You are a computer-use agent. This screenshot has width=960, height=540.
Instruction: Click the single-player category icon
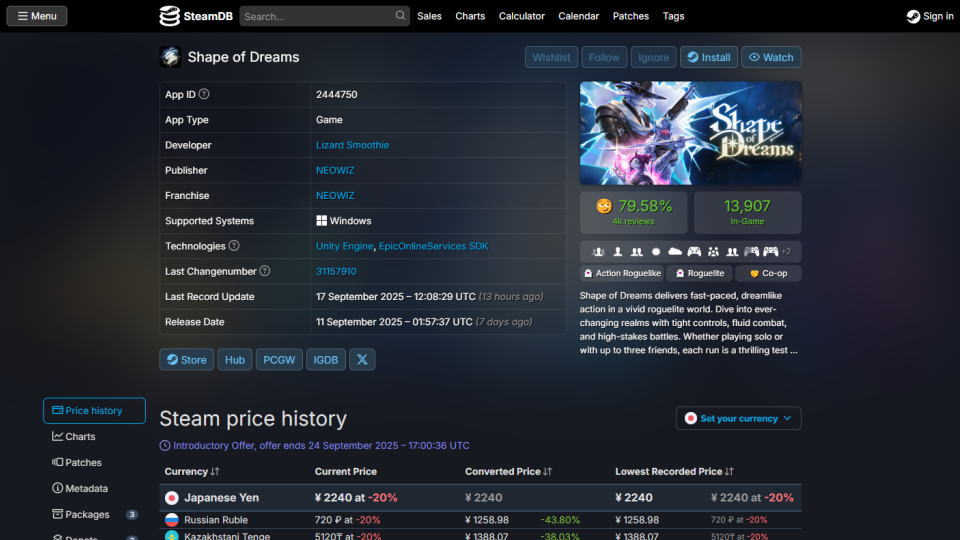click(618, 252)
